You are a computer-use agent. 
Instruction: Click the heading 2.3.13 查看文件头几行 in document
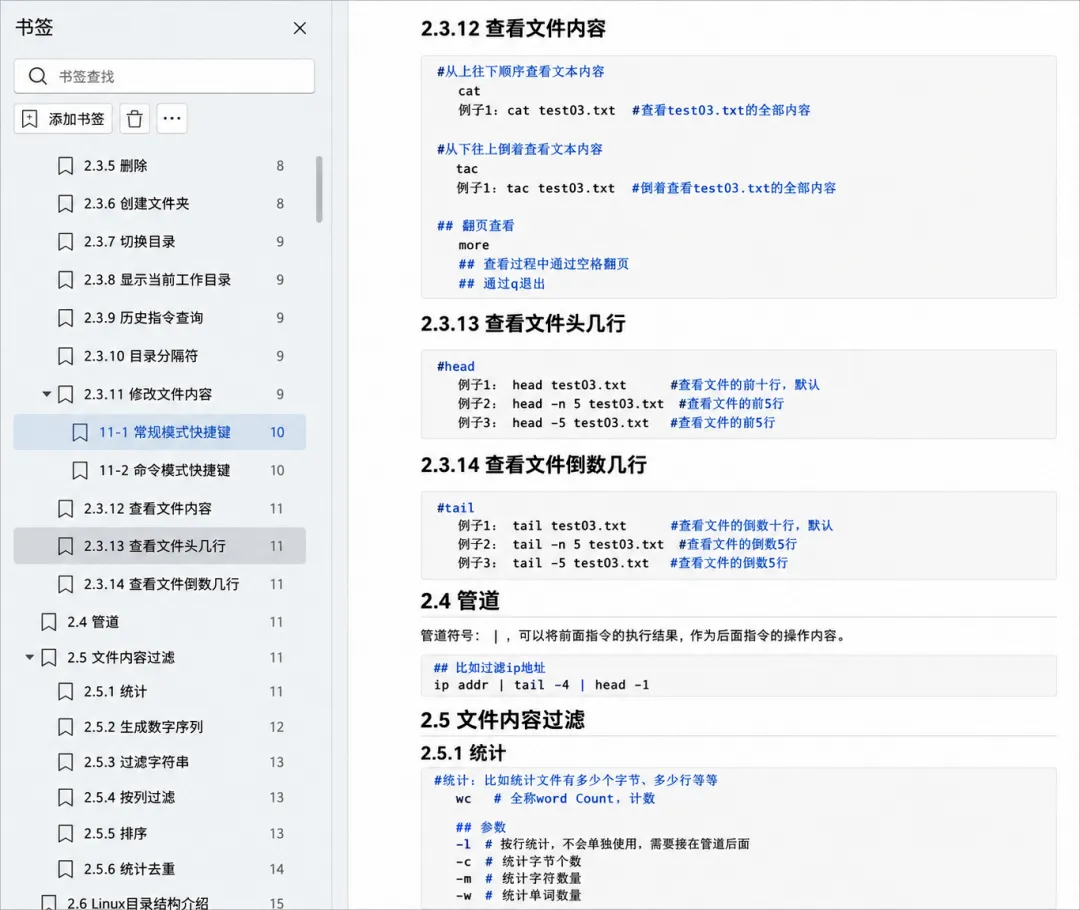[523, 324]
